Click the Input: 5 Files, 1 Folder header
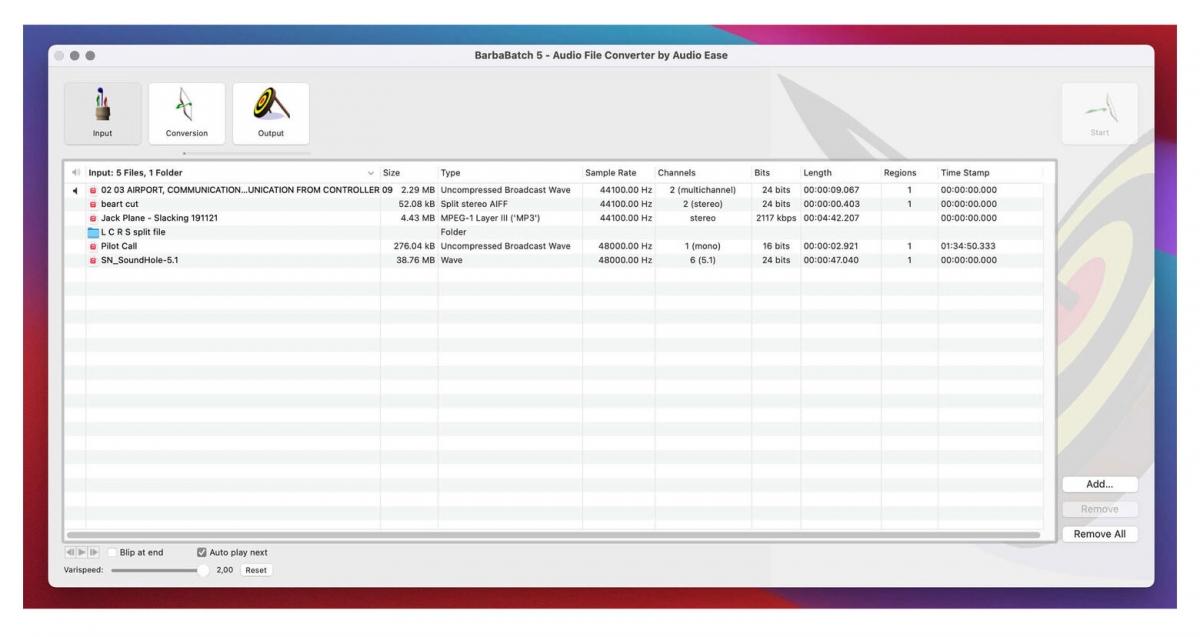 (136, 173)
